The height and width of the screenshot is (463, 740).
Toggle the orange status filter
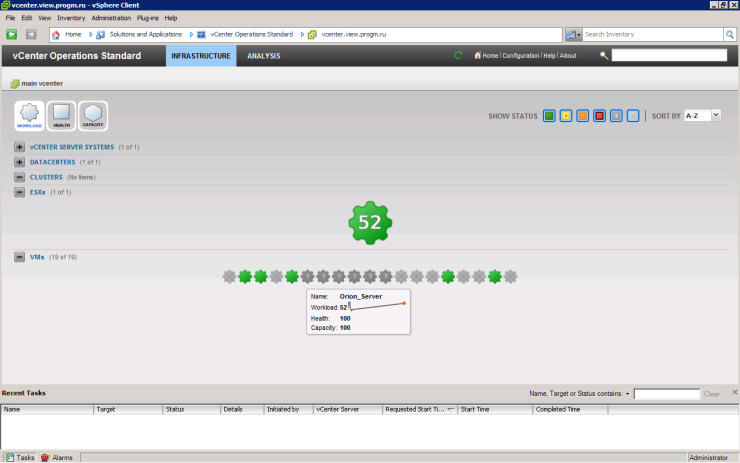582,116
